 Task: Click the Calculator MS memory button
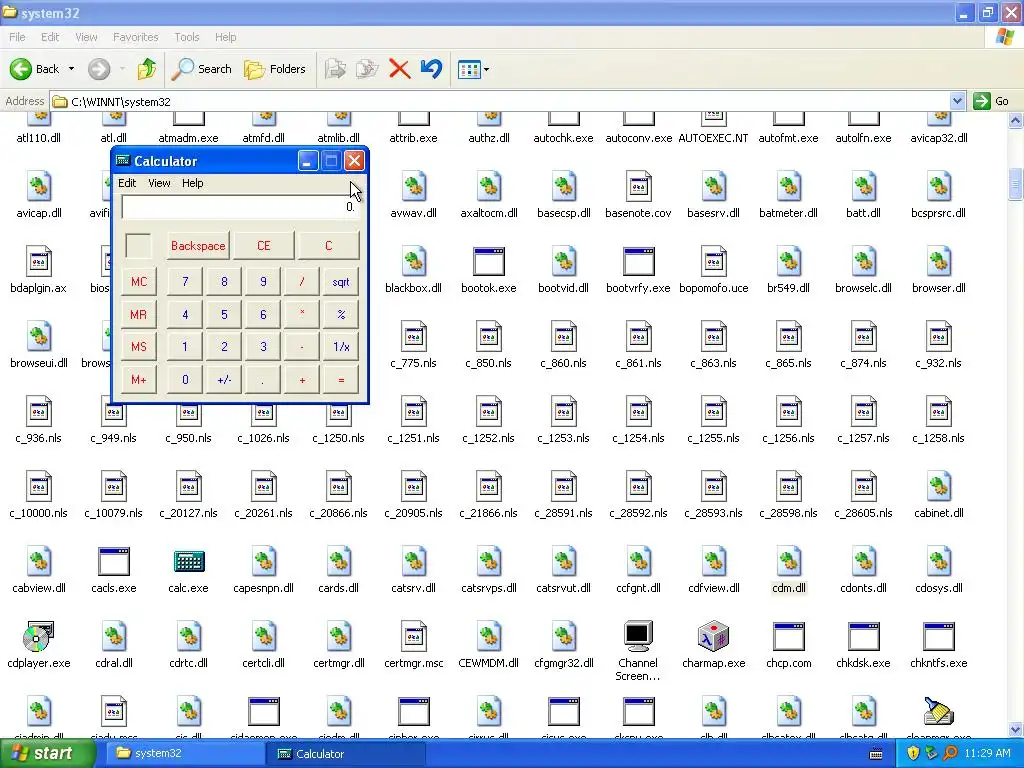138,347
